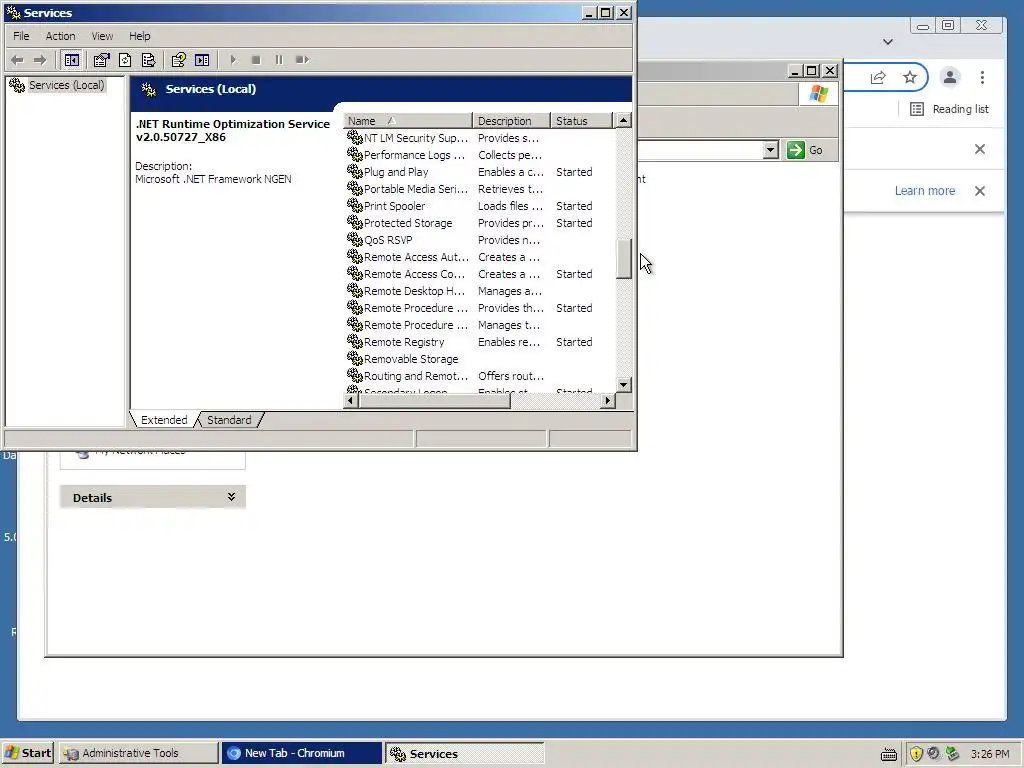Open the Windows Start menu

tap(27, 753)
